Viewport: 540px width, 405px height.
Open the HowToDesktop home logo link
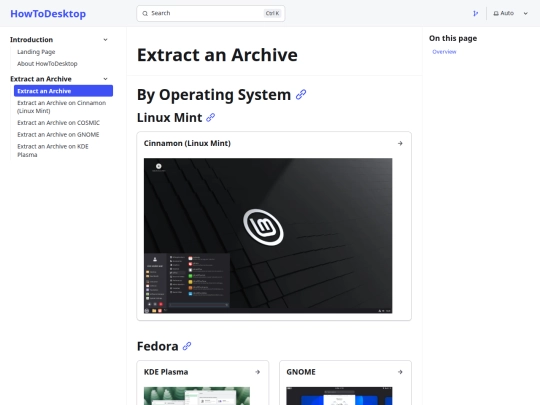pos(48,14)
